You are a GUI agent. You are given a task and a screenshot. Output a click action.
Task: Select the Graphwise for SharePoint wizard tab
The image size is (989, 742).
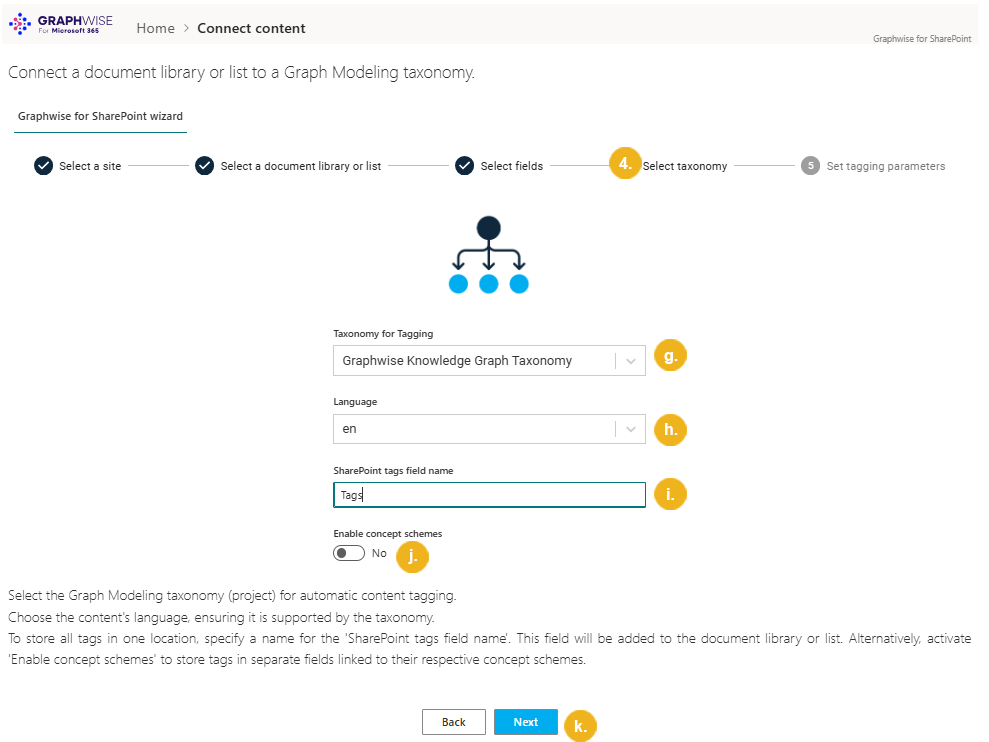tap(100, 116)
